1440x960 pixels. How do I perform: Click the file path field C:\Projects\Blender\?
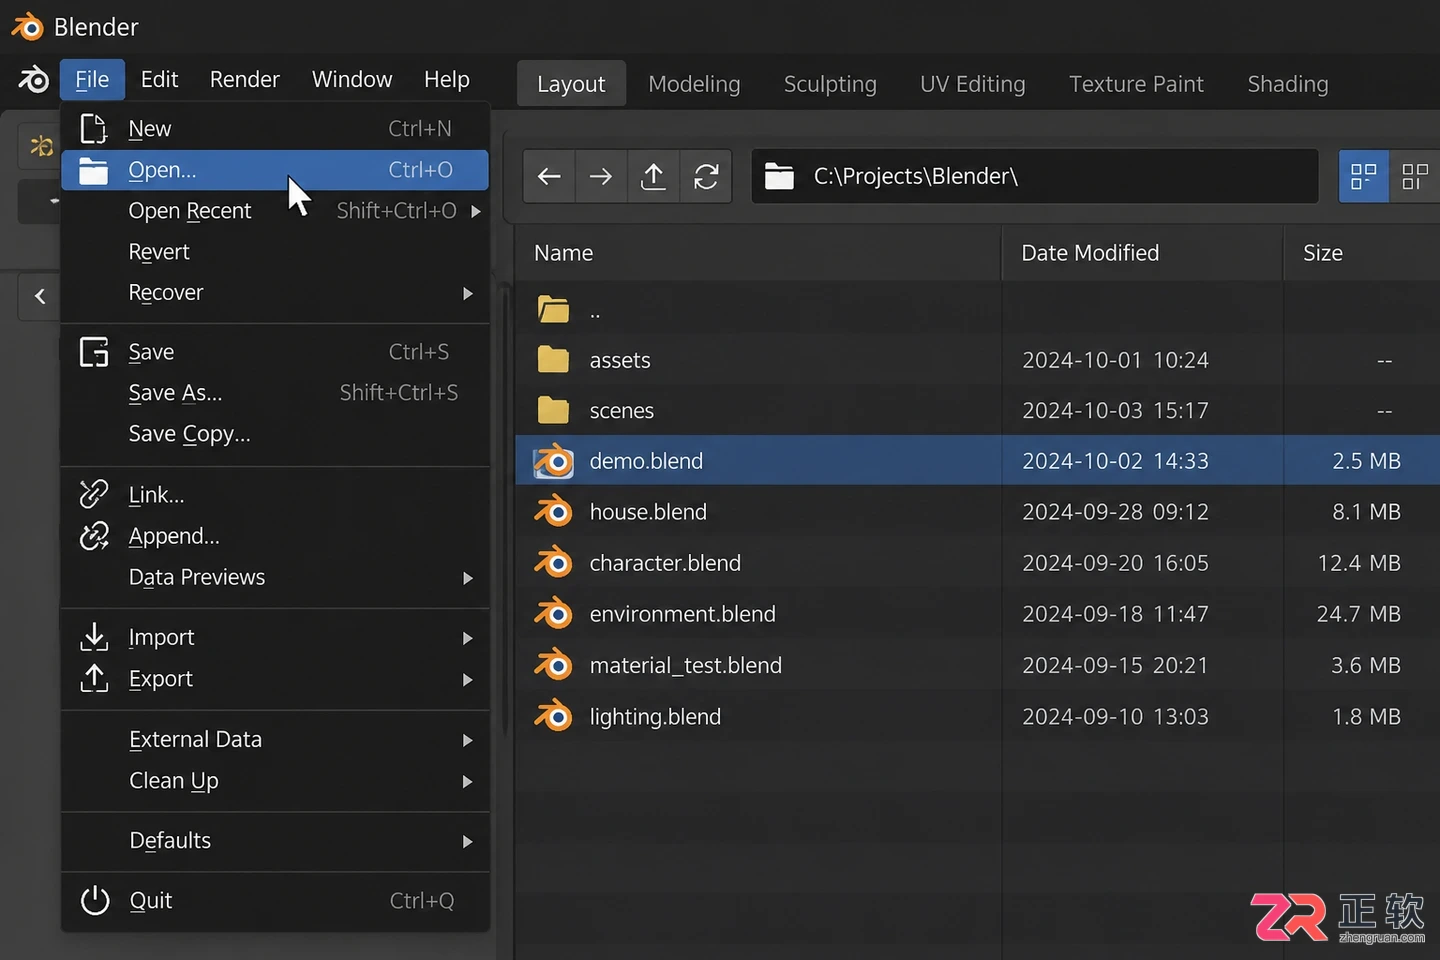(x=1035, y=177)
